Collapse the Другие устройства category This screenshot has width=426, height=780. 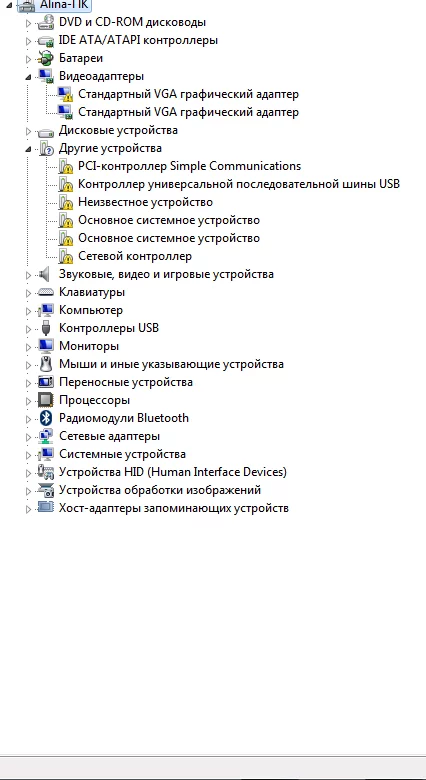(x=28, y=149)
